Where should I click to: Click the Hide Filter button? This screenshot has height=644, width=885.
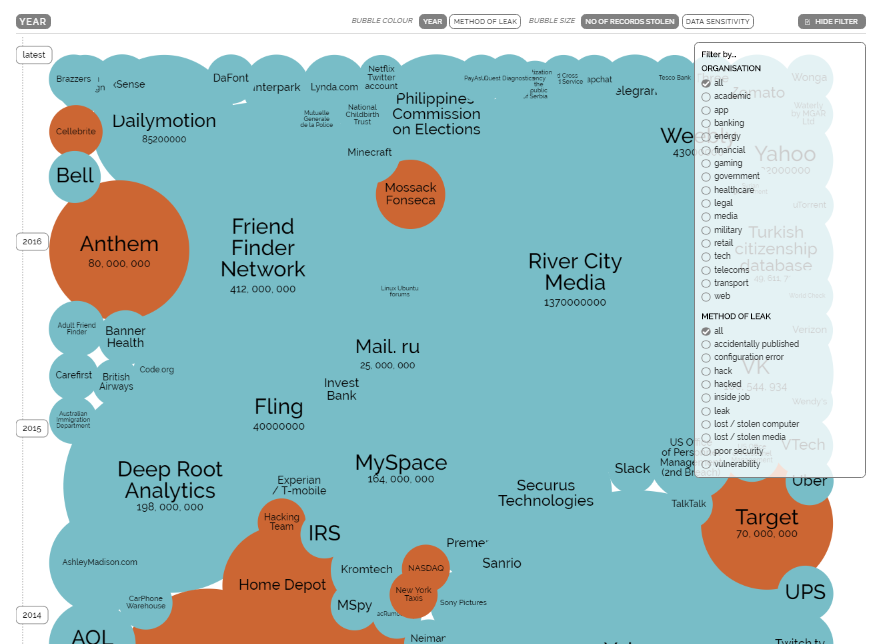coord(831,21)
